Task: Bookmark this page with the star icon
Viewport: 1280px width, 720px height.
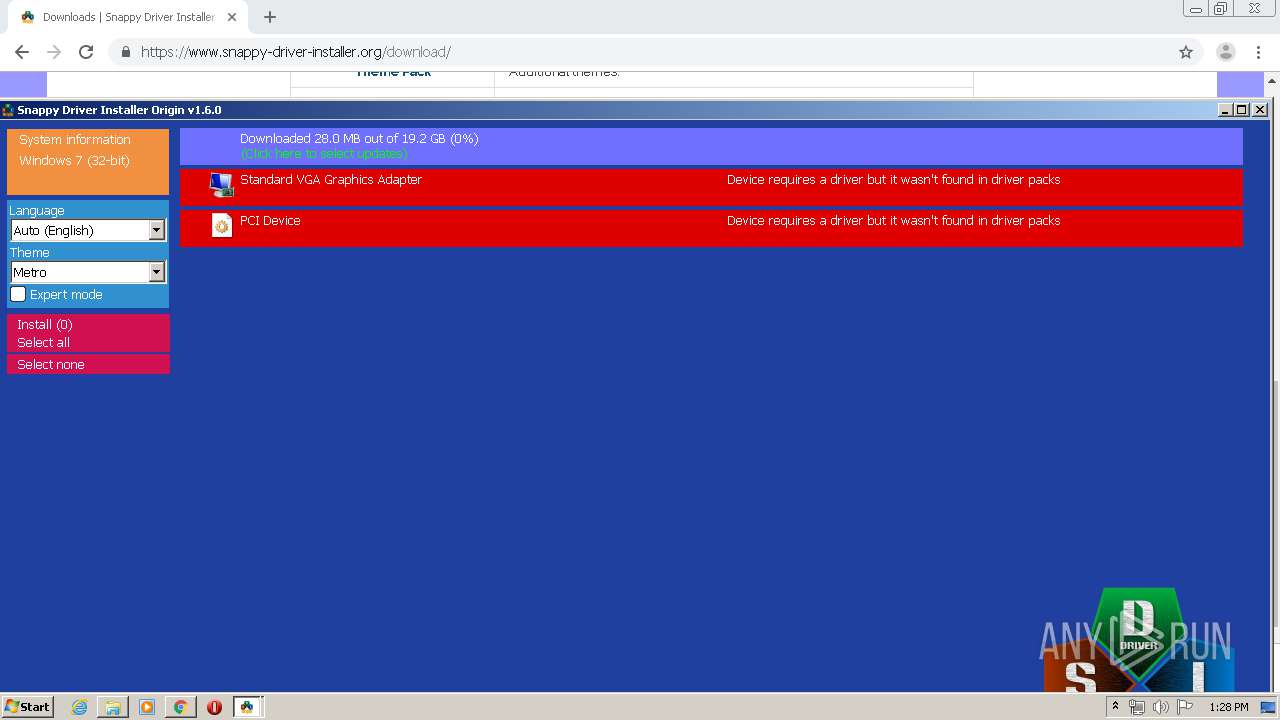Action: point(1186,52)
